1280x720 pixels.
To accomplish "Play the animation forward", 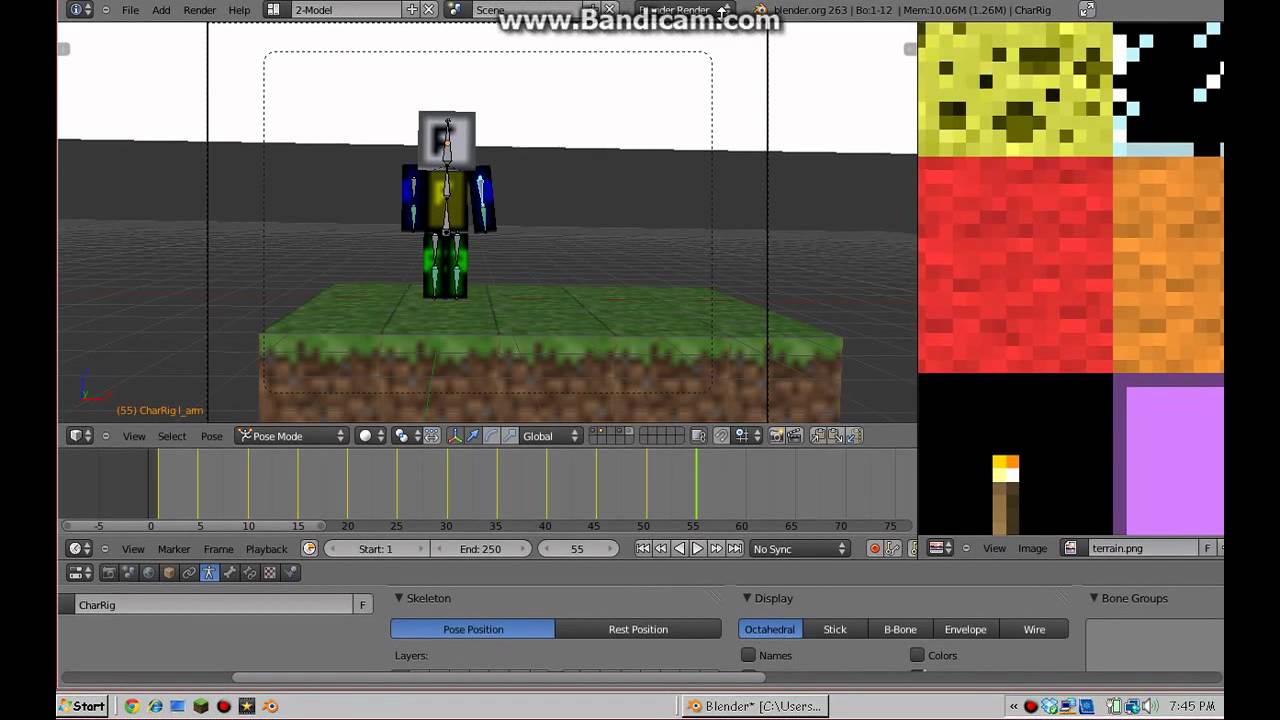I will [698, 549].
